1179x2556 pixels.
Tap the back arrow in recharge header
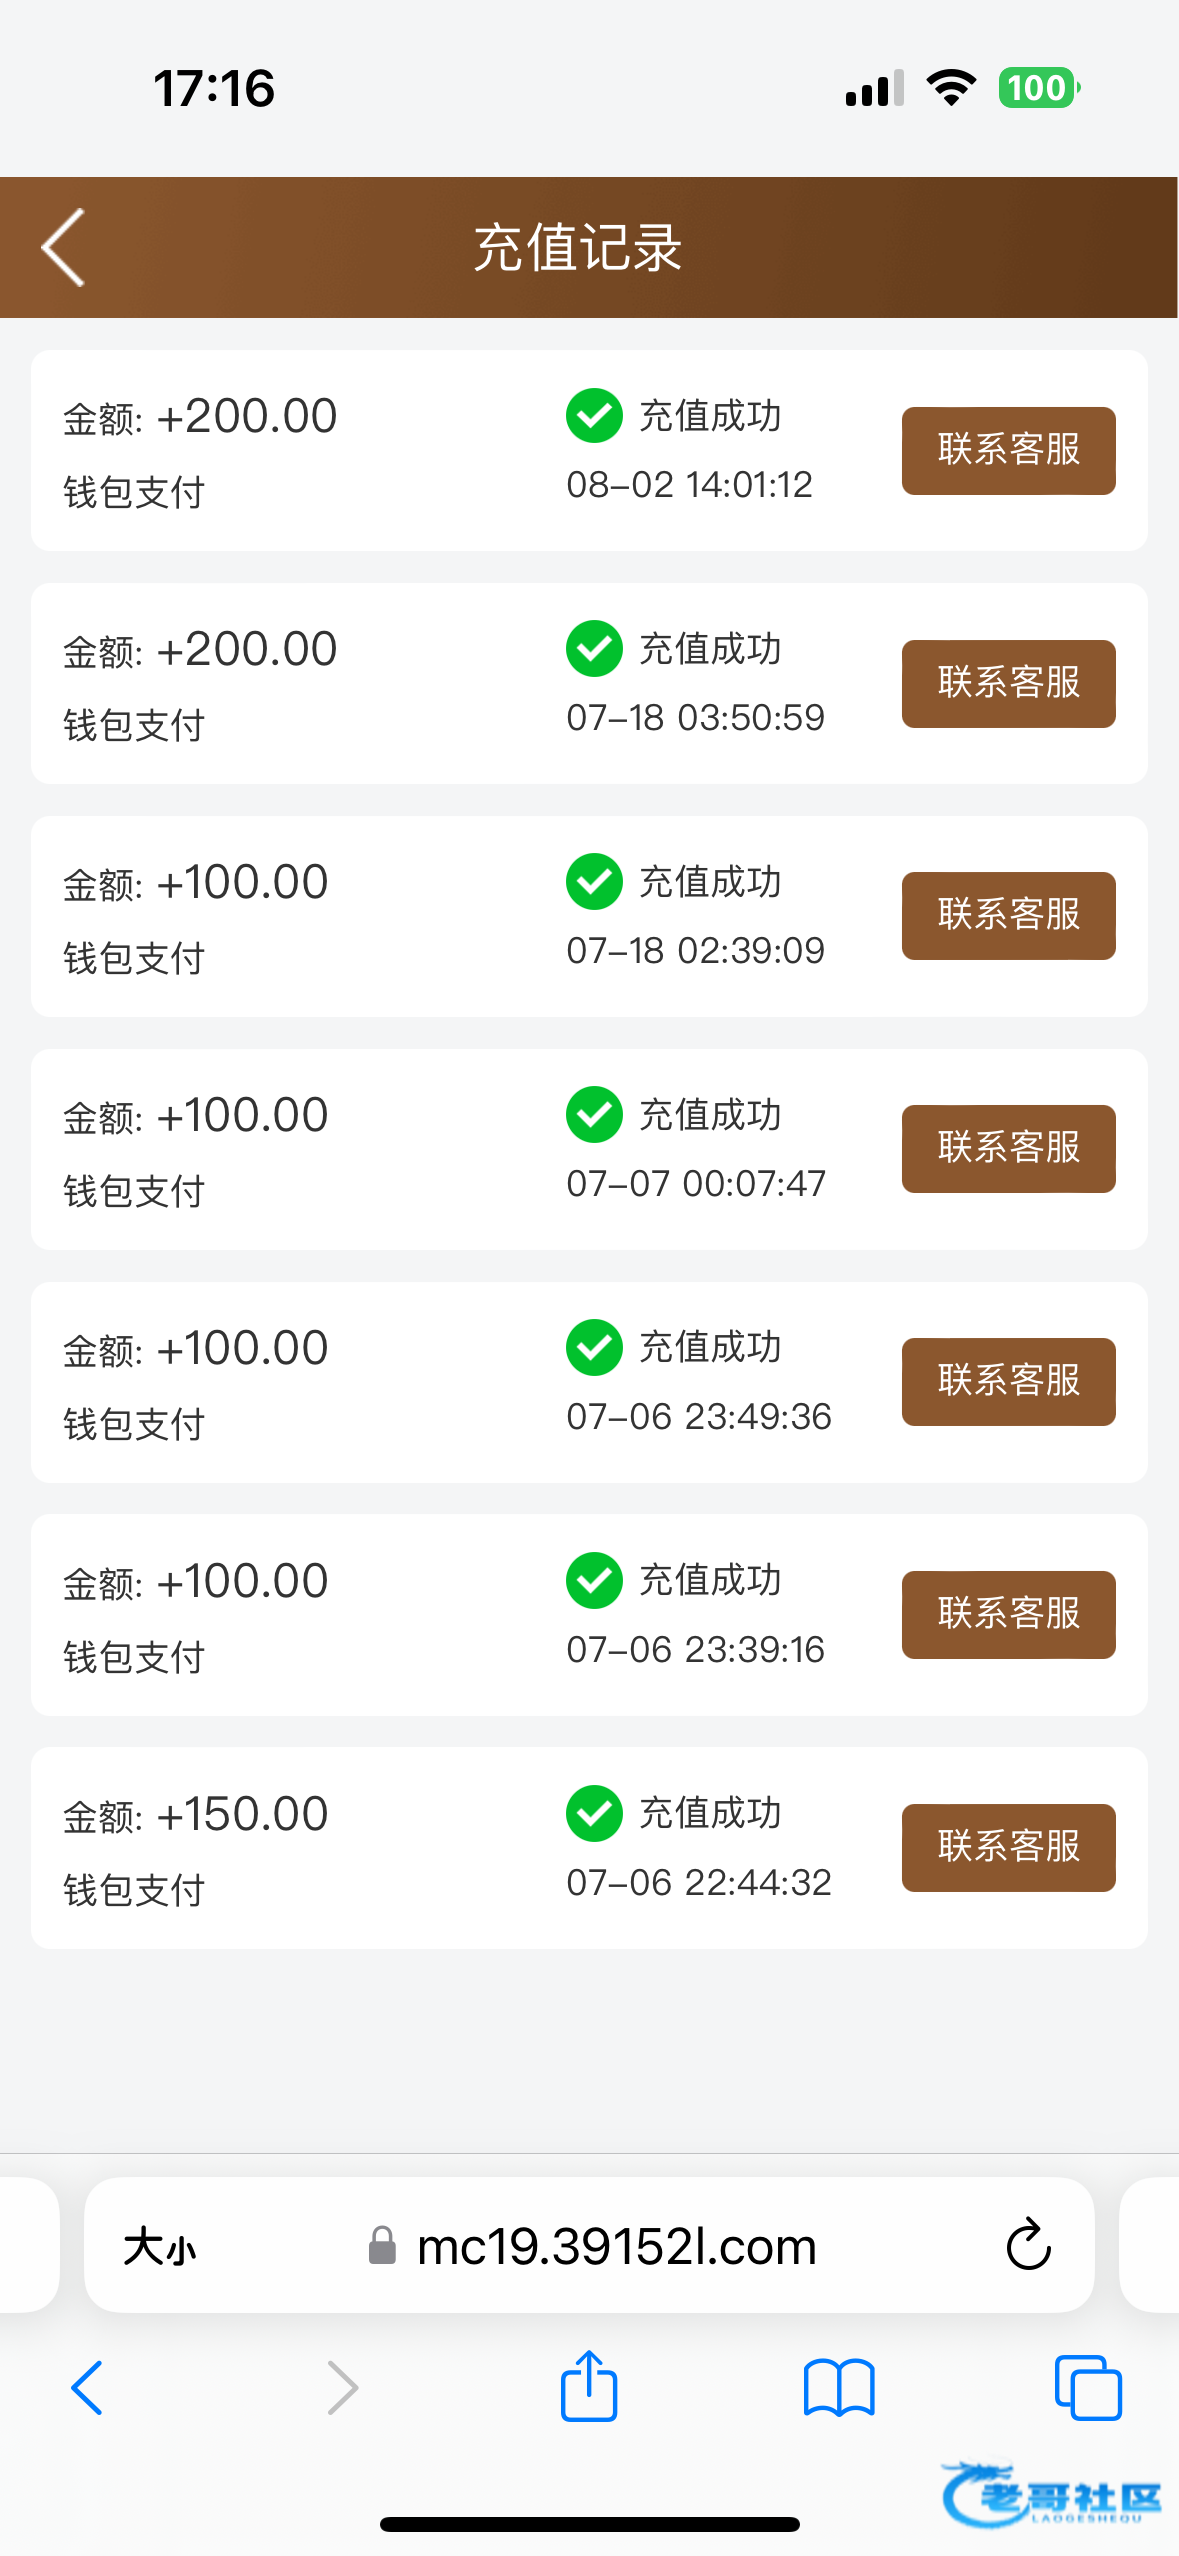(x=64, y=248)
